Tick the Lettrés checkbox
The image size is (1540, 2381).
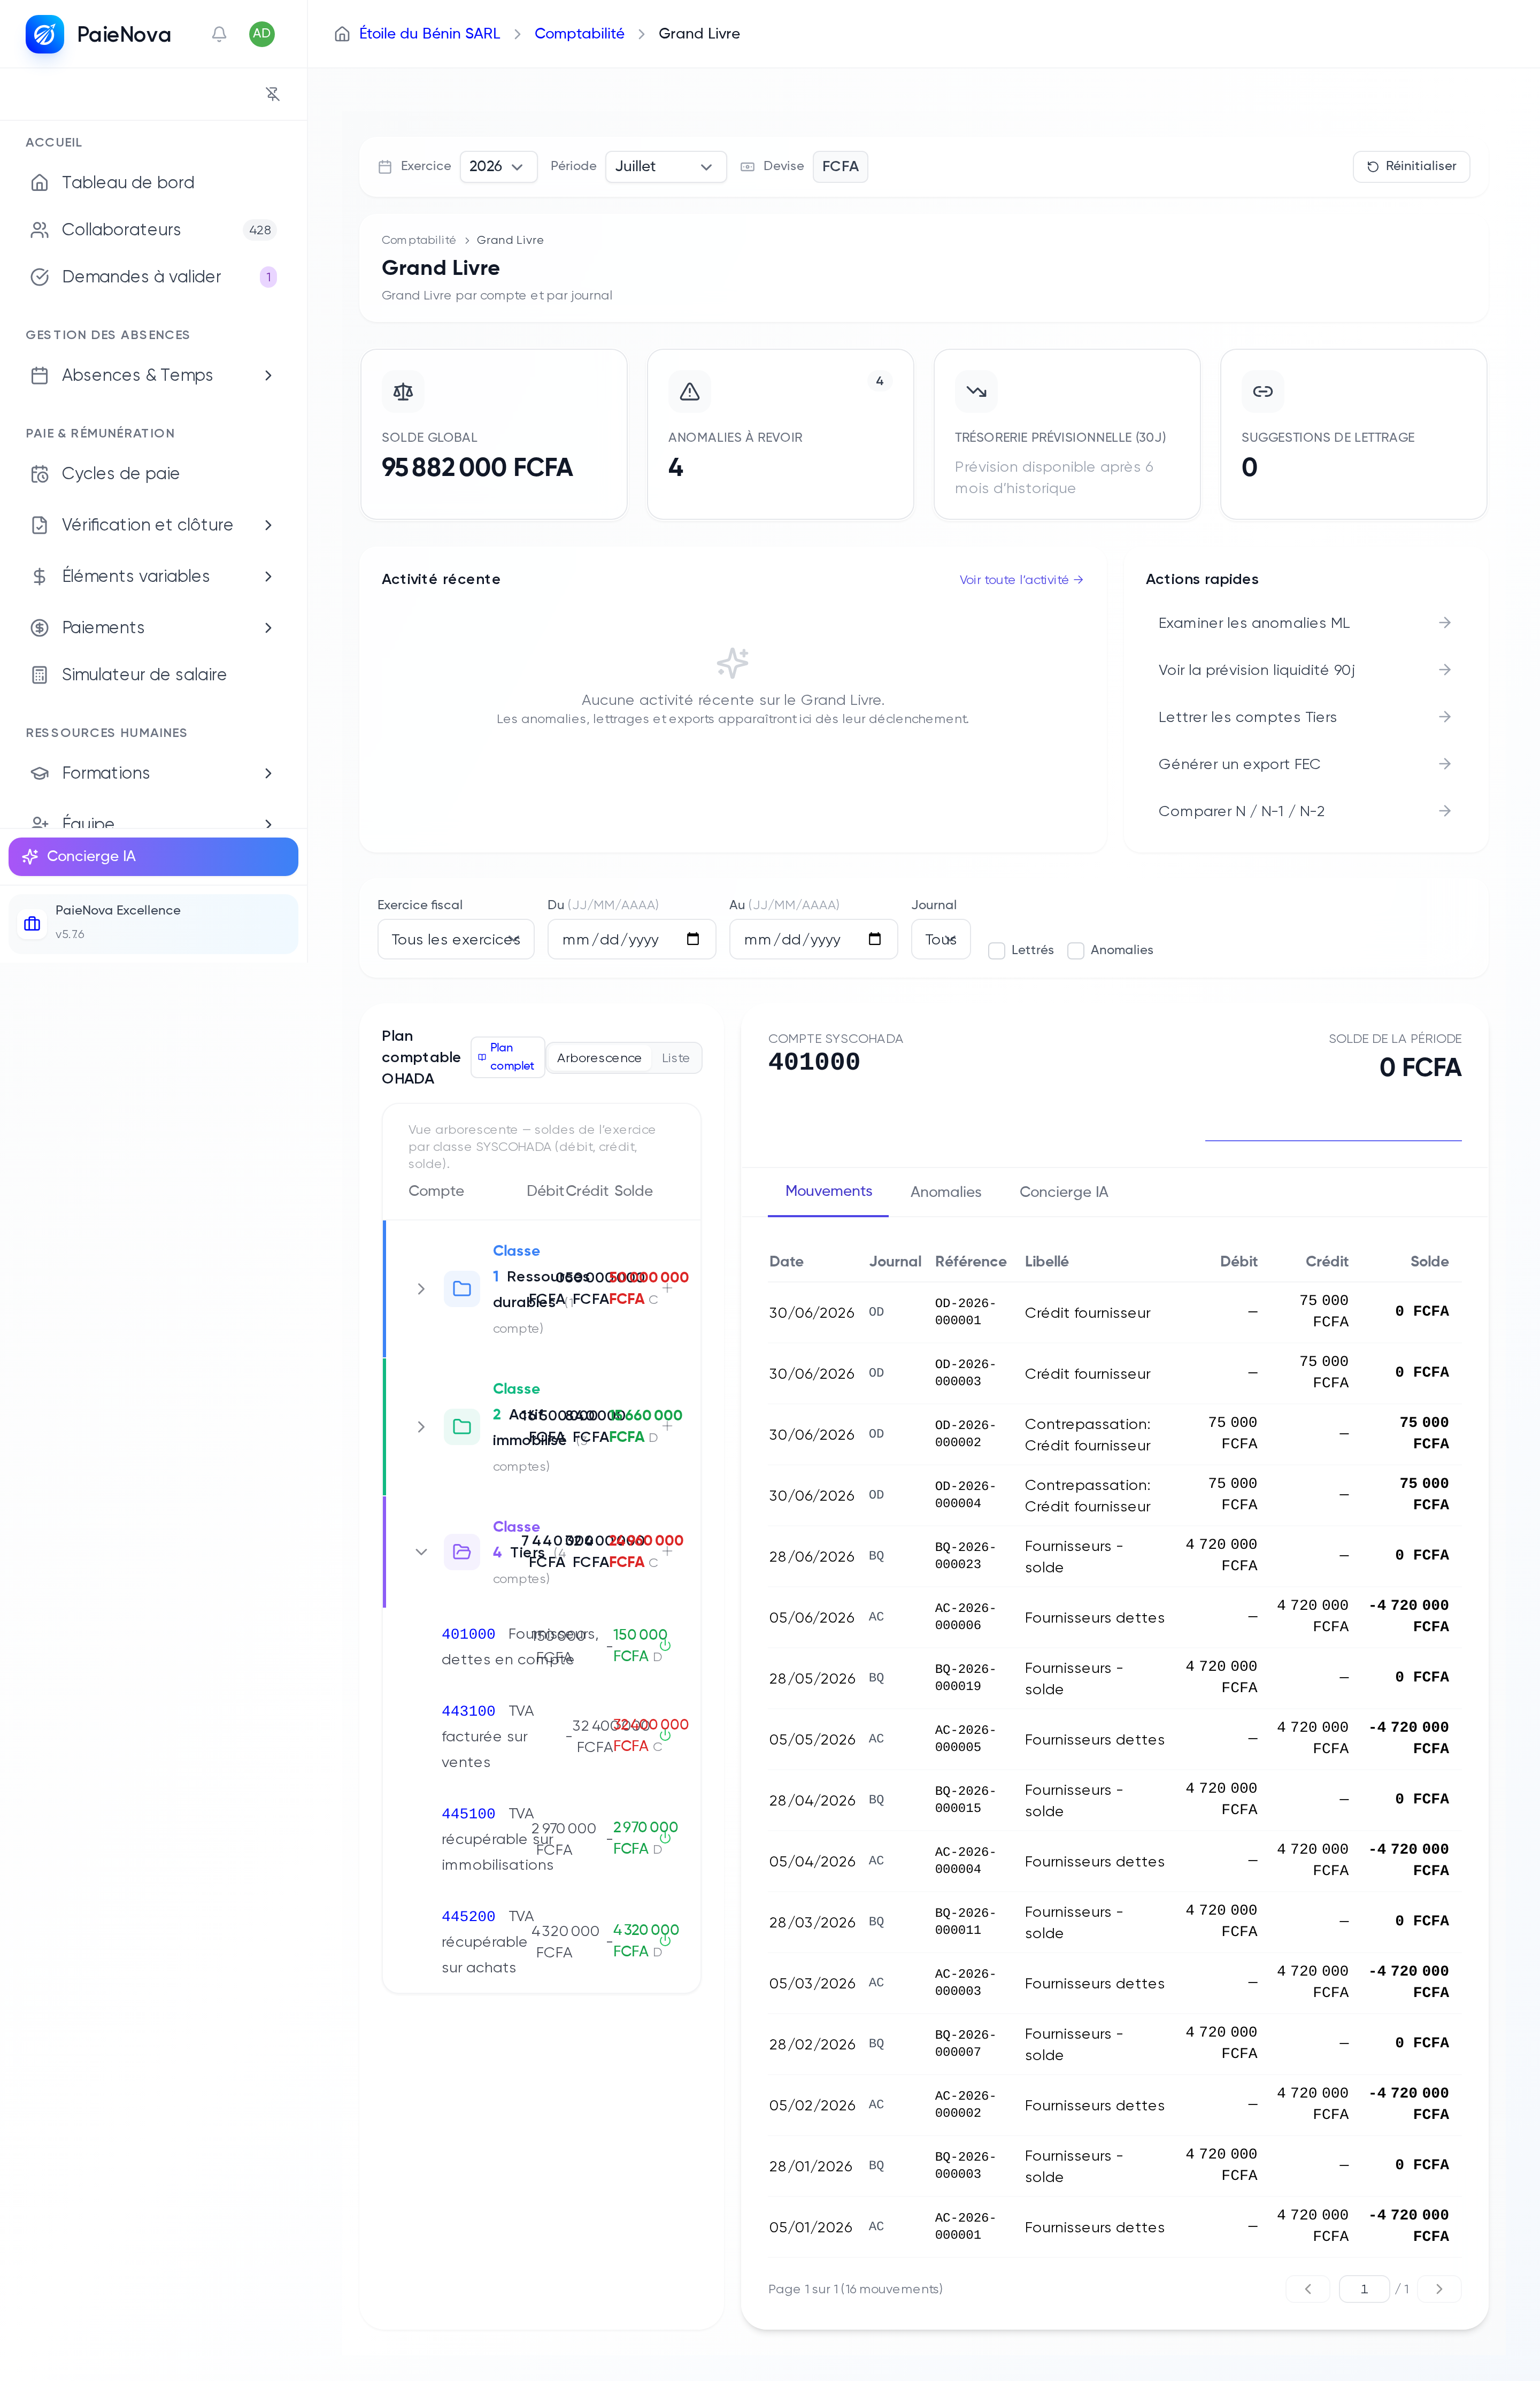[997, 951]
